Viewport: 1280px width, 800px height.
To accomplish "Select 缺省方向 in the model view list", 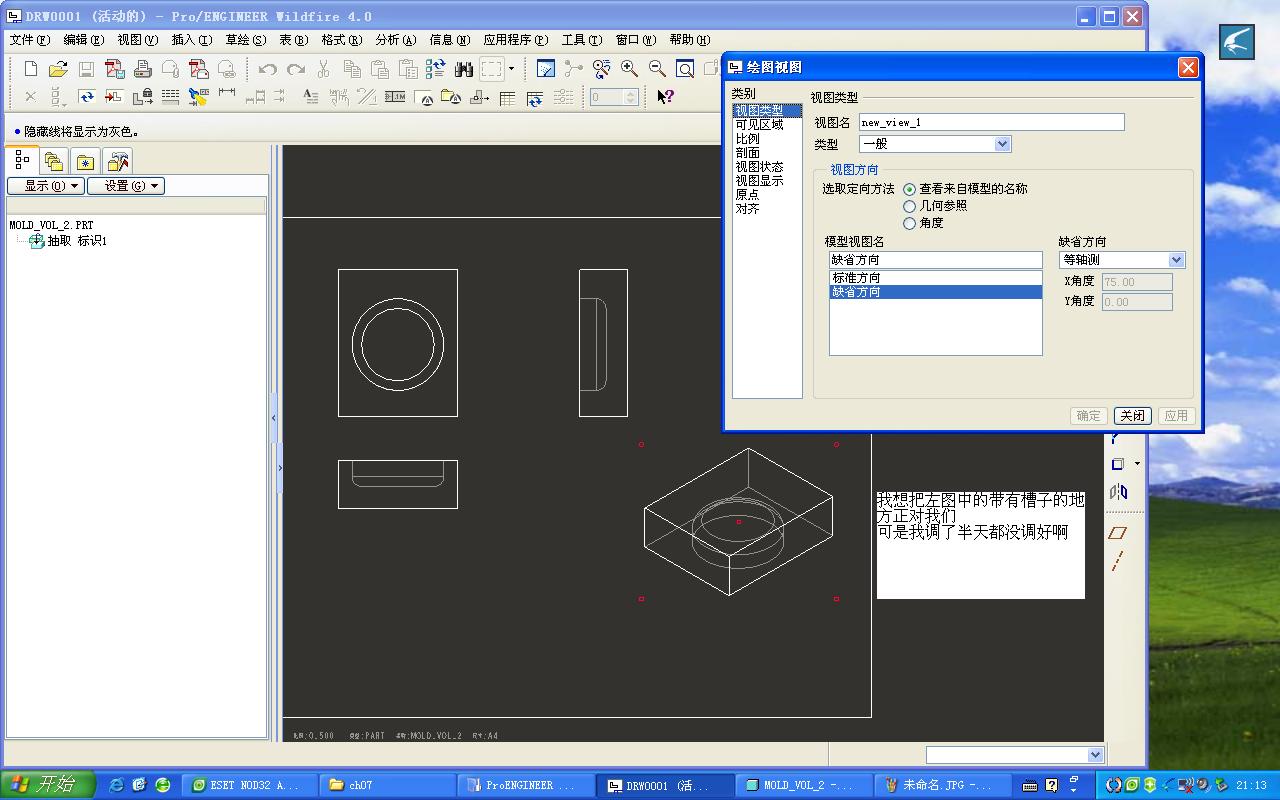I will 936,292.
